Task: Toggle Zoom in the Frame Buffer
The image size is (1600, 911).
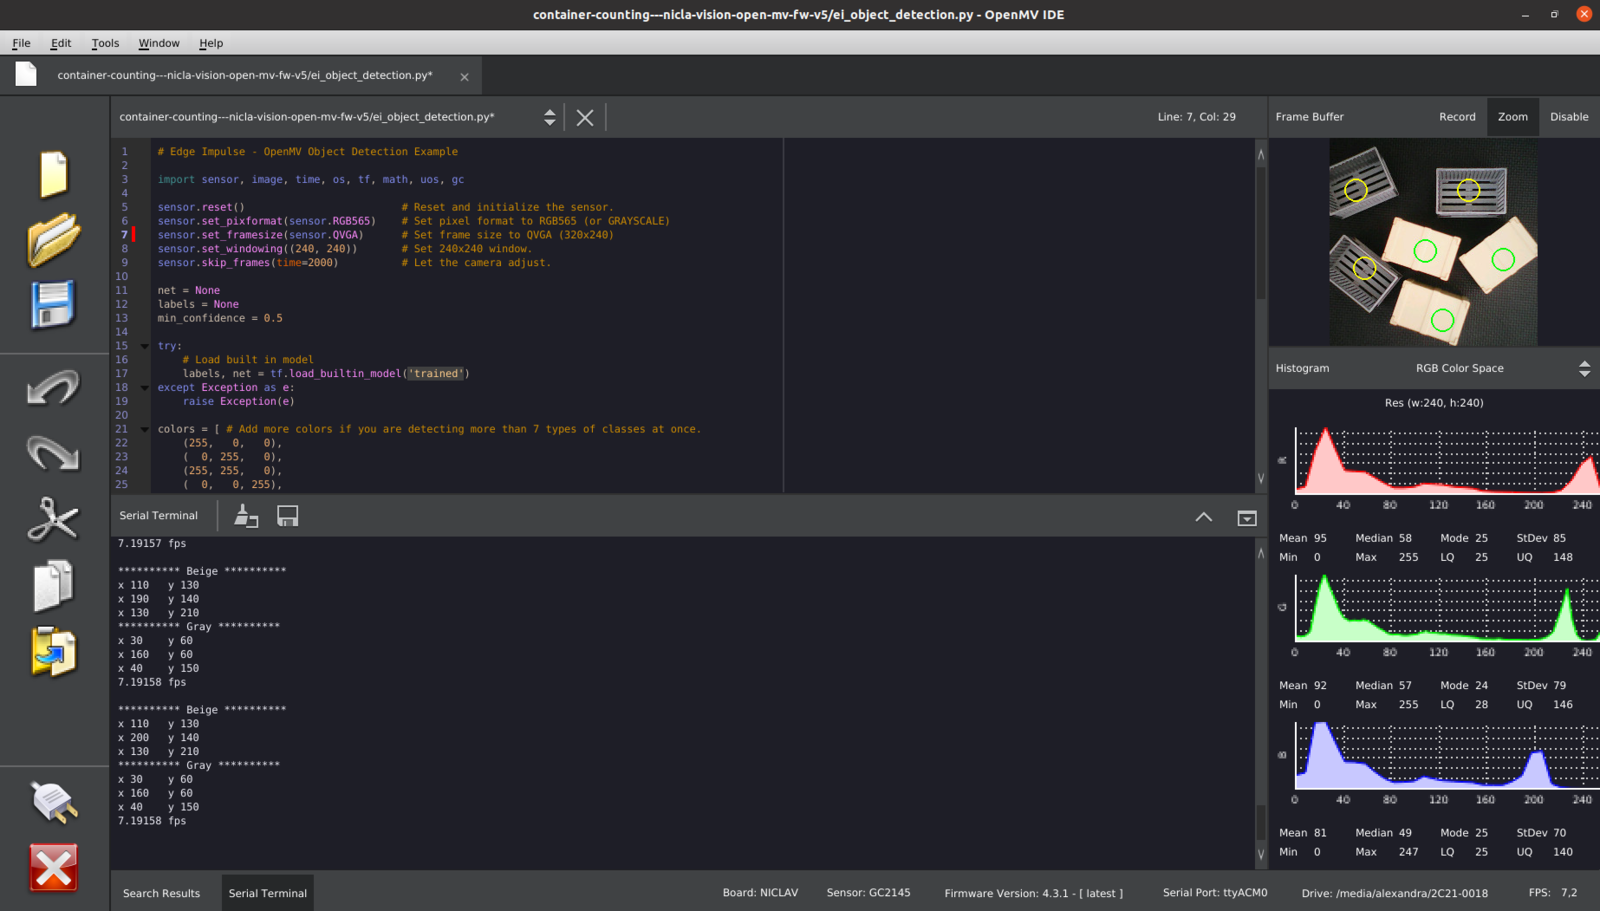Action: 1512,117
